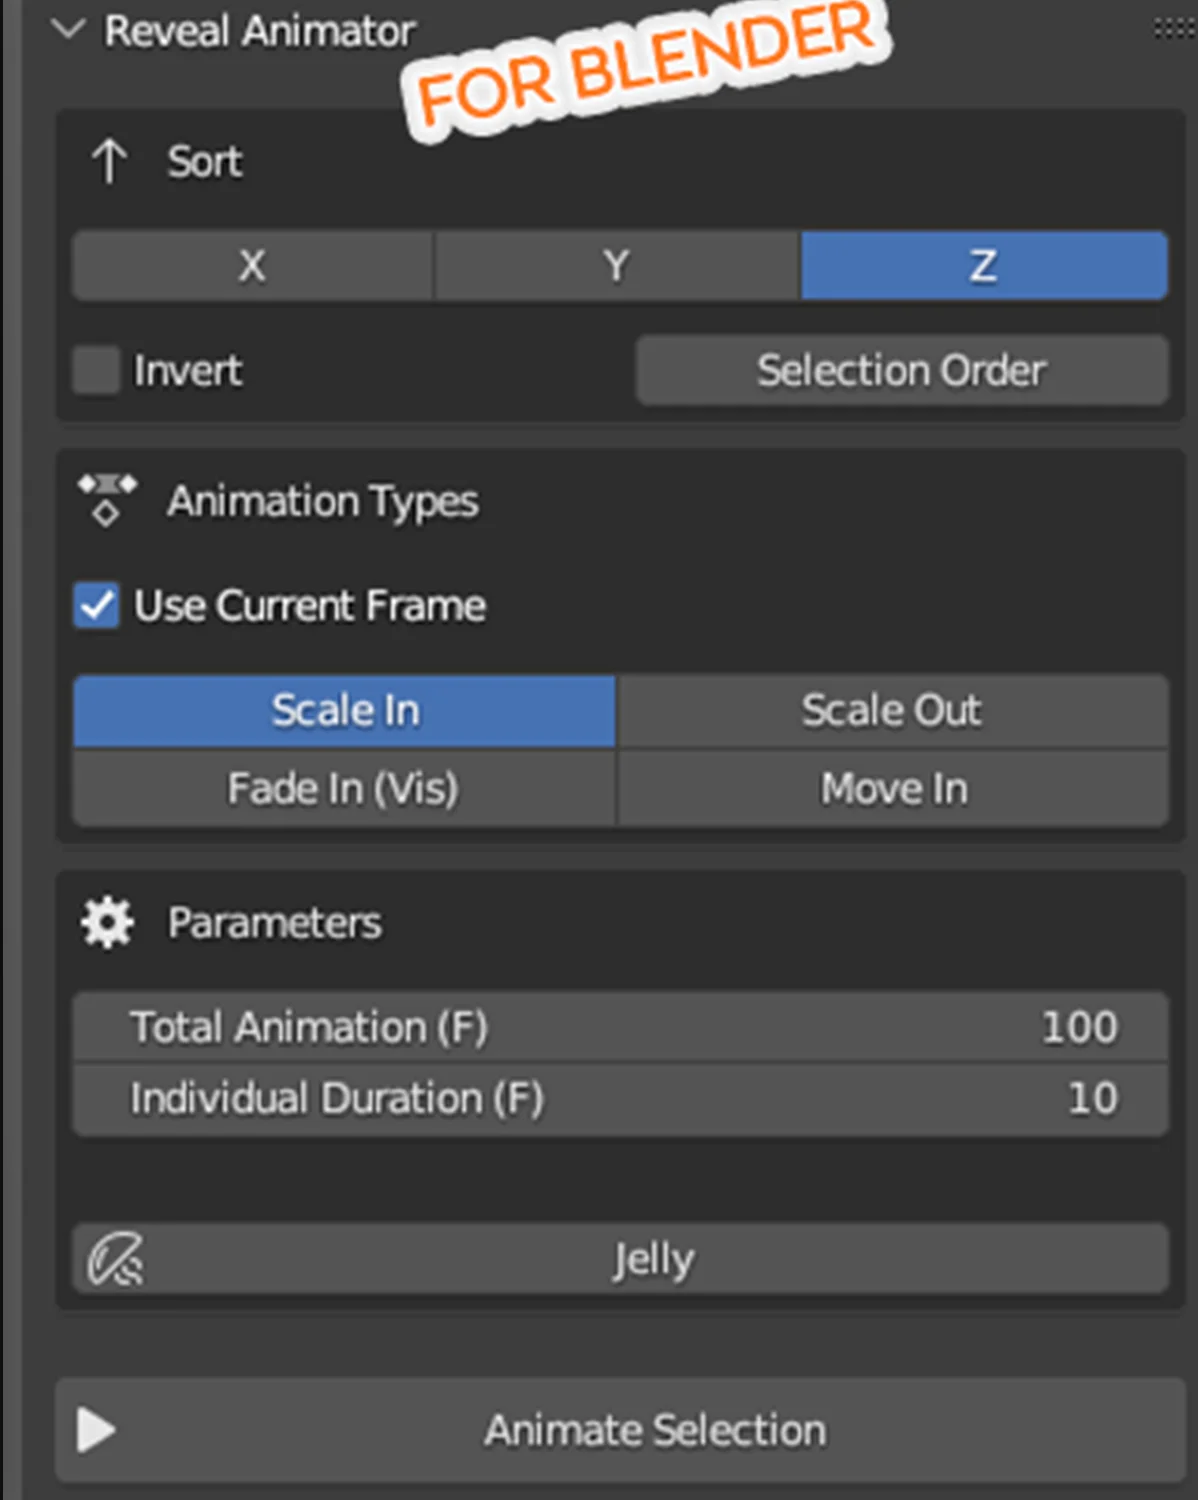1198x1500 pixels.
Task: Click the play triangle on Animate Selection
Action: click(96, 1430)
